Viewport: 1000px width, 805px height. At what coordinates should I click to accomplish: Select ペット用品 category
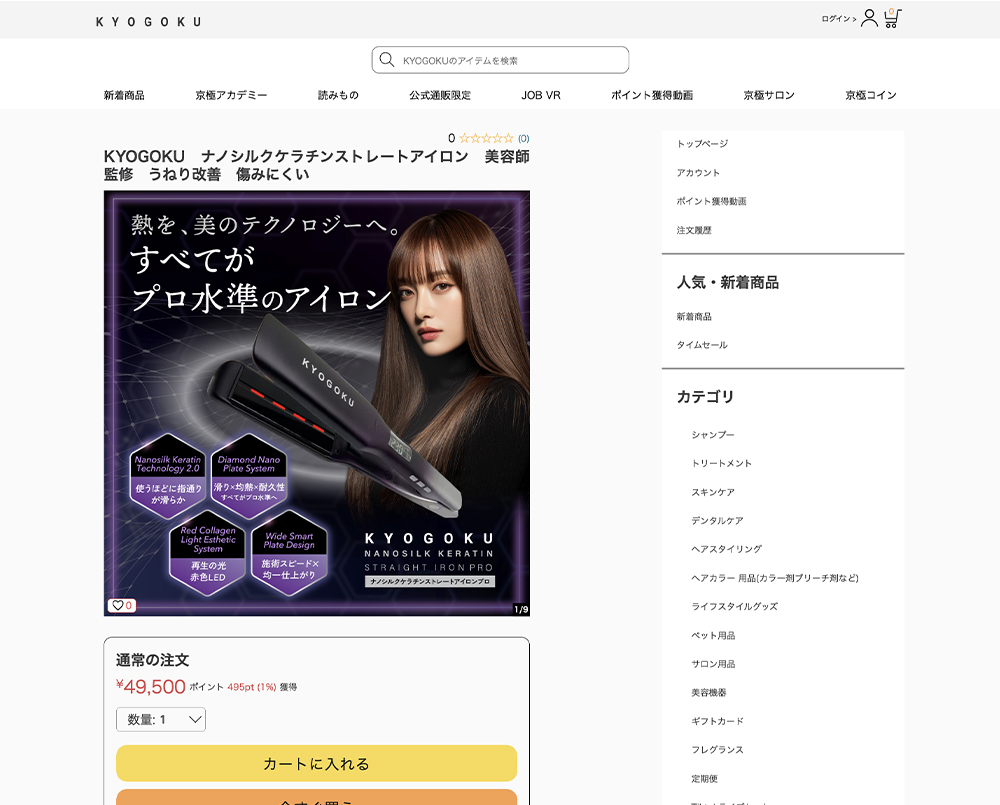[x=713, y=635]
